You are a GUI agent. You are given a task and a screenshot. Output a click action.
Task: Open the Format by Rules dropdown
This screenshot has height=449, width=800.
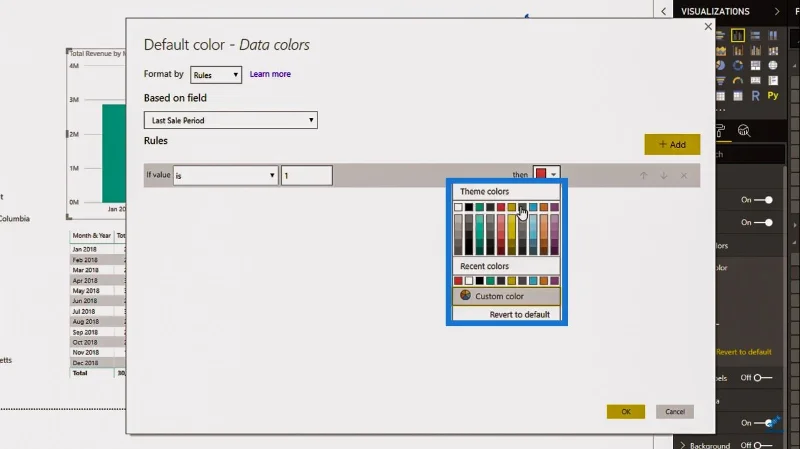216,75
